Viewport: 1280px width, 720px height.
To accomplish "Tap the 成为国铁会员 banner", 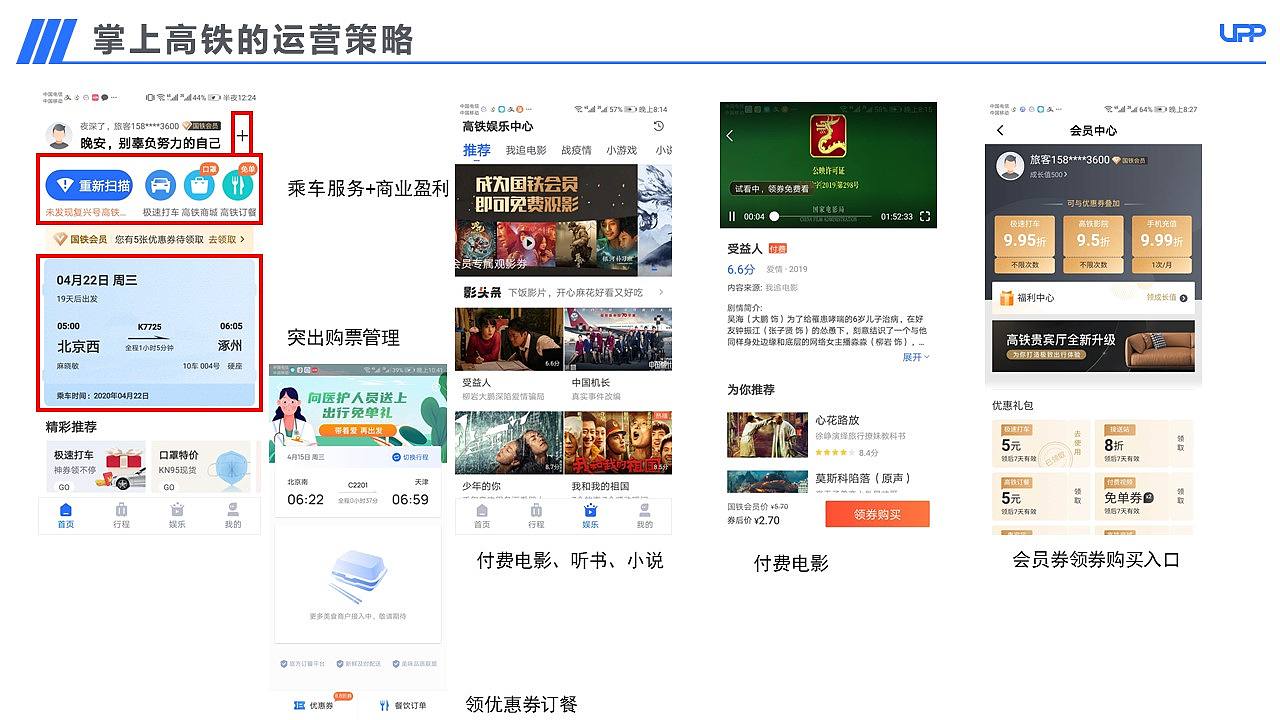I will [x=563, y=220].
